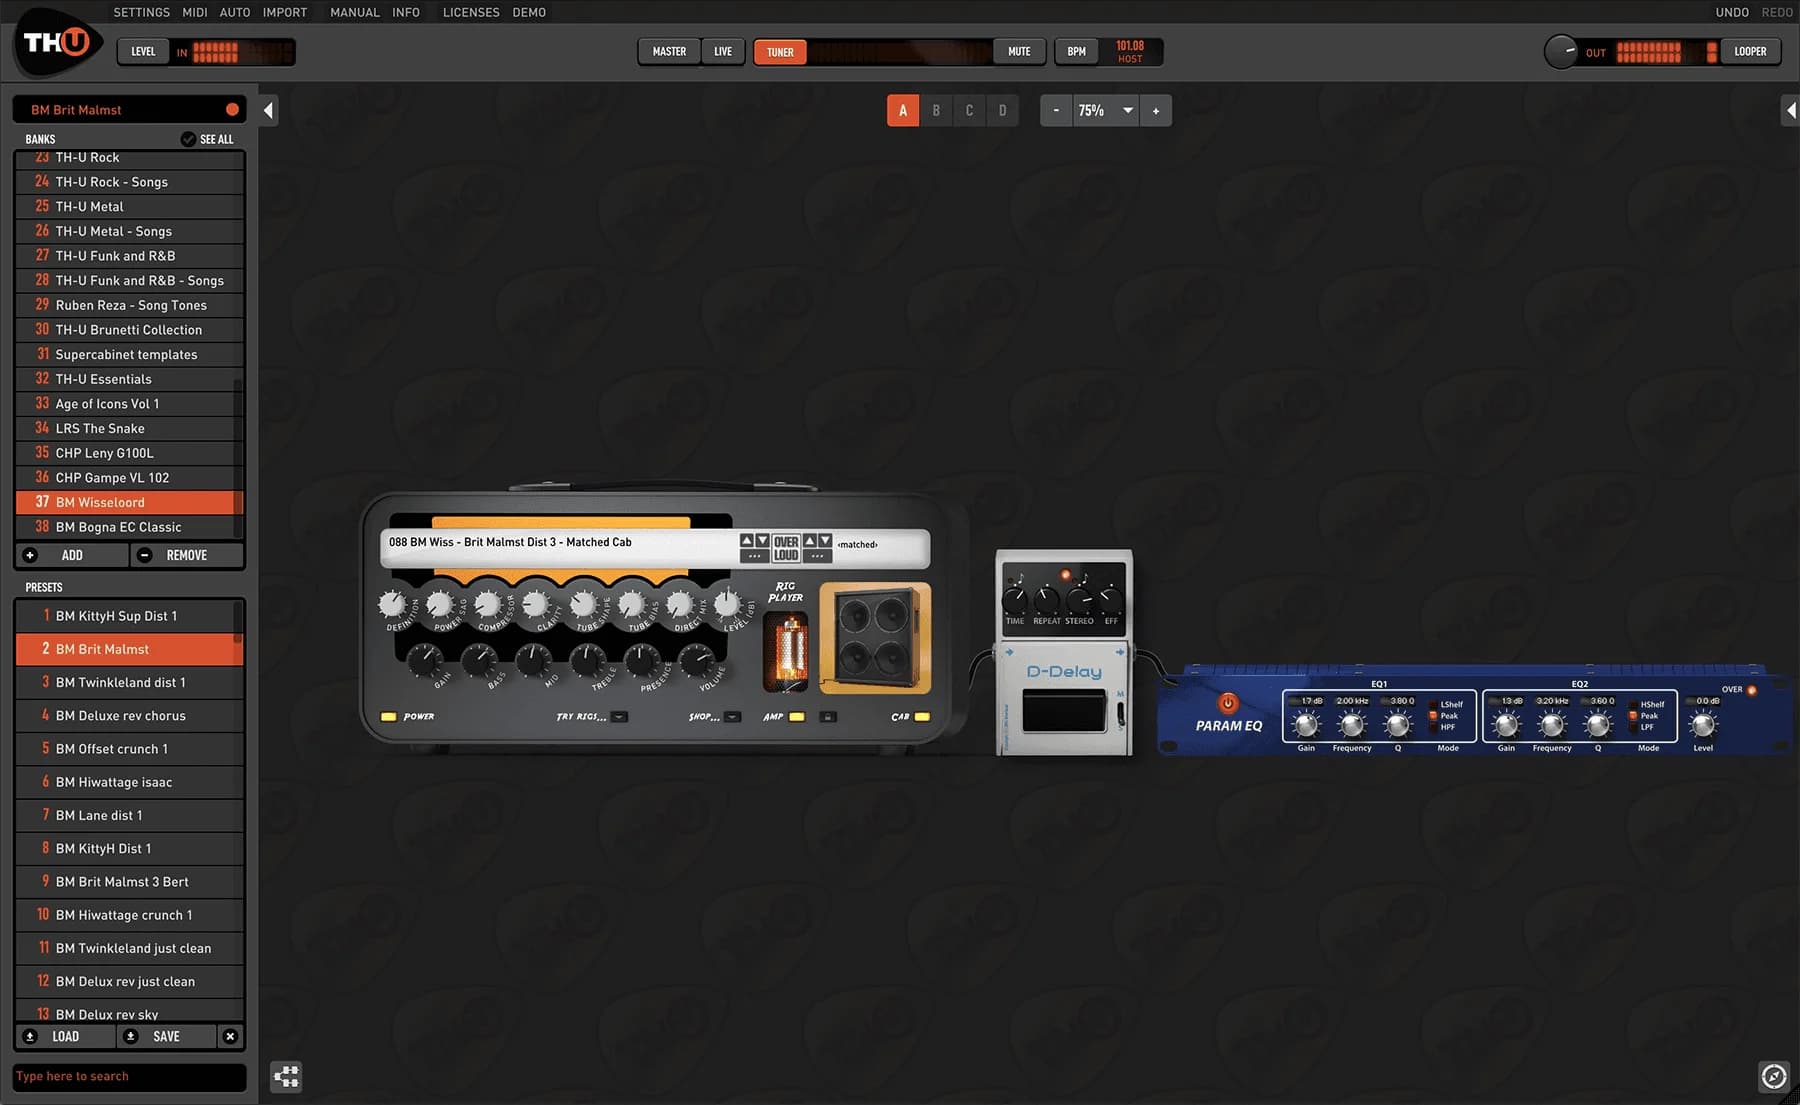
Task: Open the TRY RIGS dropdown
Action: [x=619, y=716]
